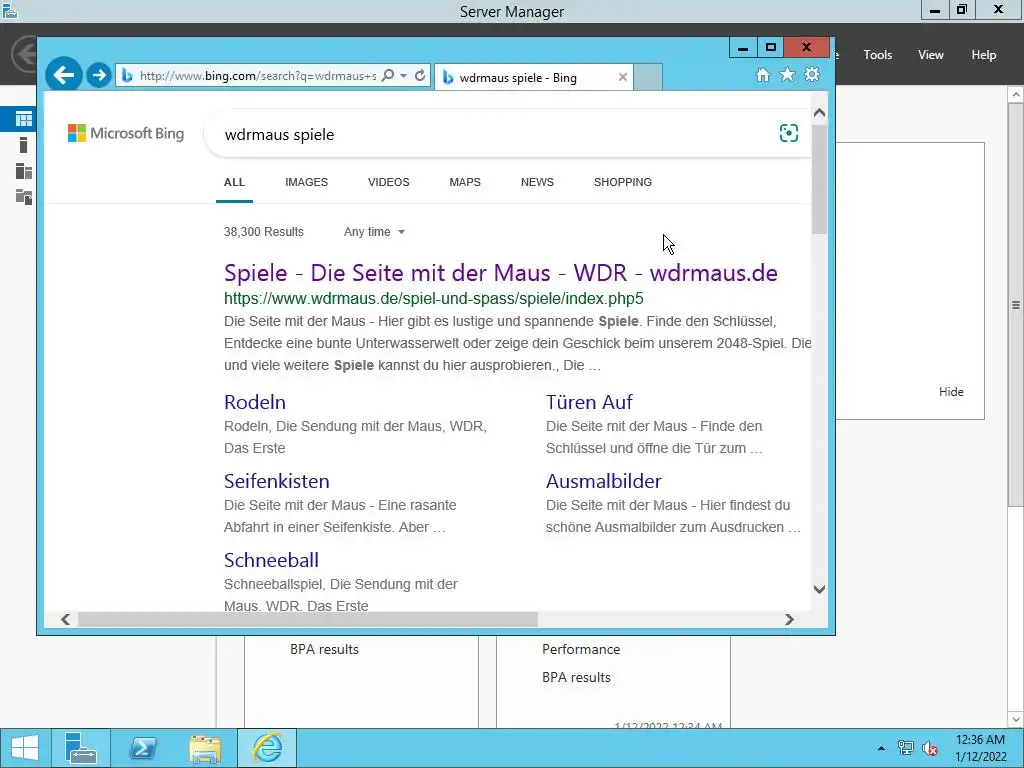Viewport: 1024px width, 768px height.
Task: Click the search magnifier in address bar
Action: (387, 76)
